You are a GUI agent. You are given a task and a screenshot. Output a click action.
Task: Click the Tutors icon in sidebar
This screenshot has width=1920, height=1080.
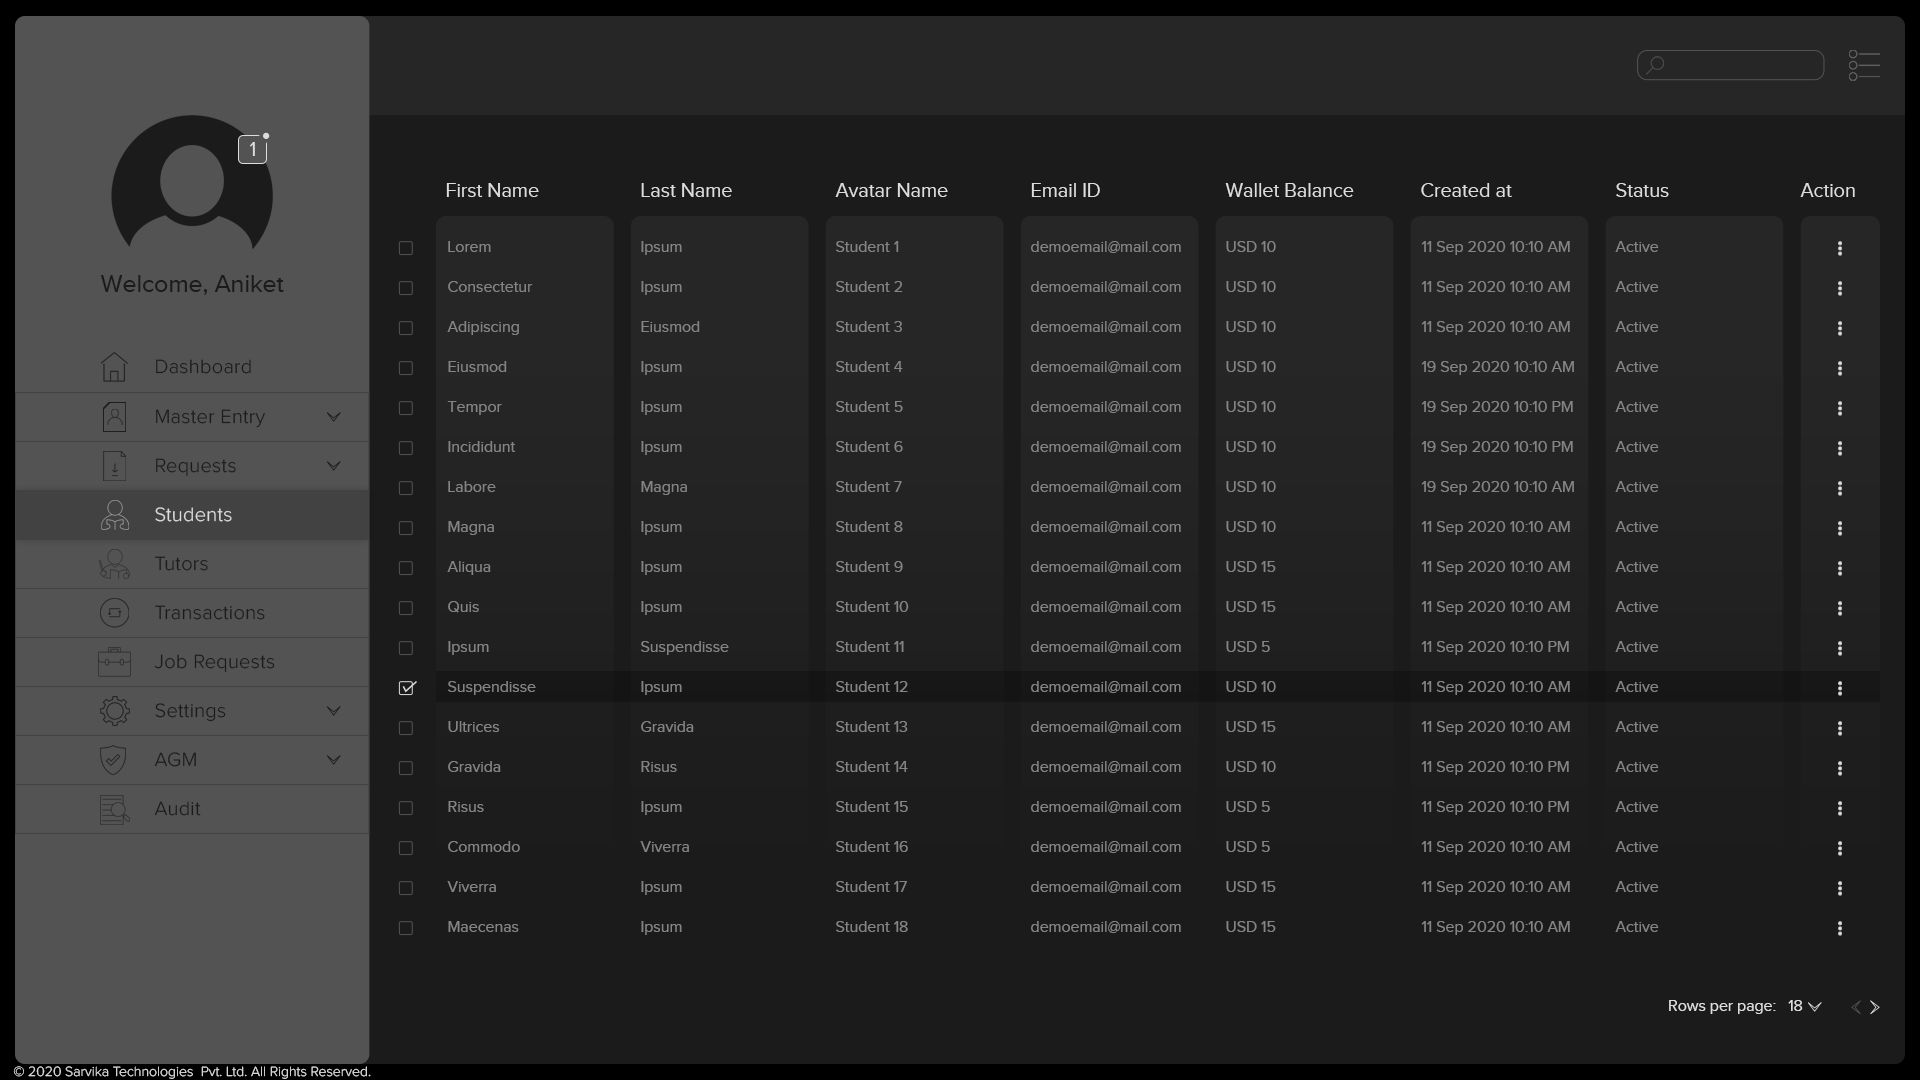point(114,564)
